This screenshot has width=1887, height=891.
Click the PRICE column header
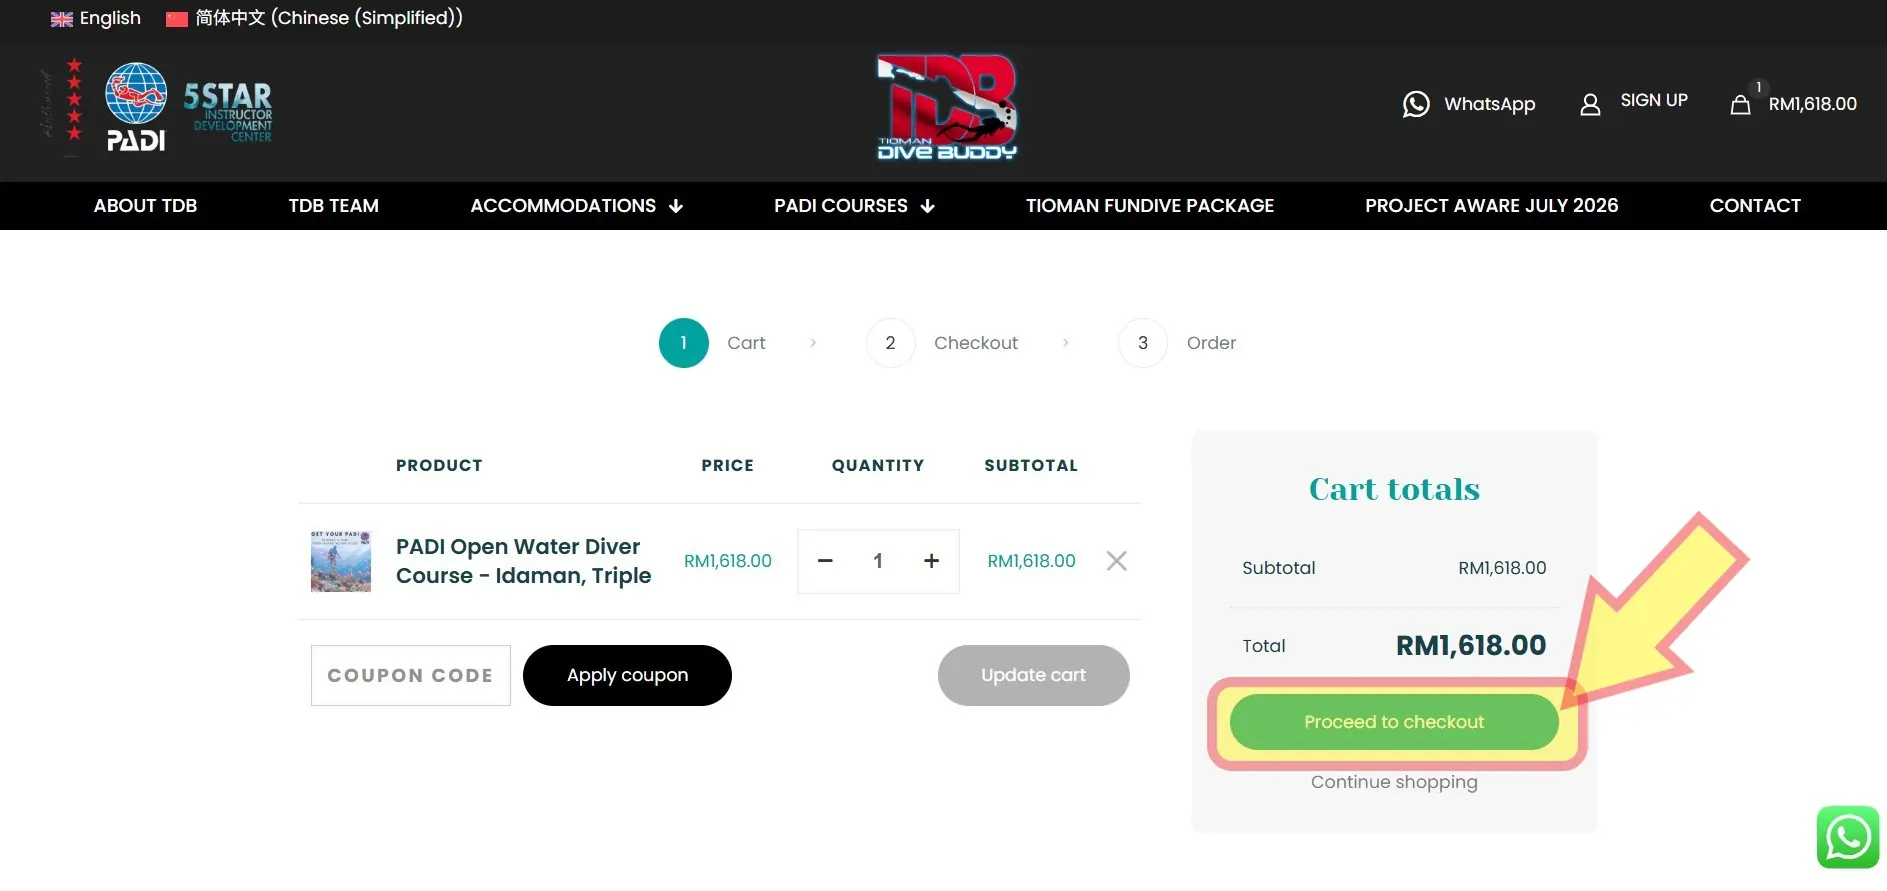[x=728, y=465]
